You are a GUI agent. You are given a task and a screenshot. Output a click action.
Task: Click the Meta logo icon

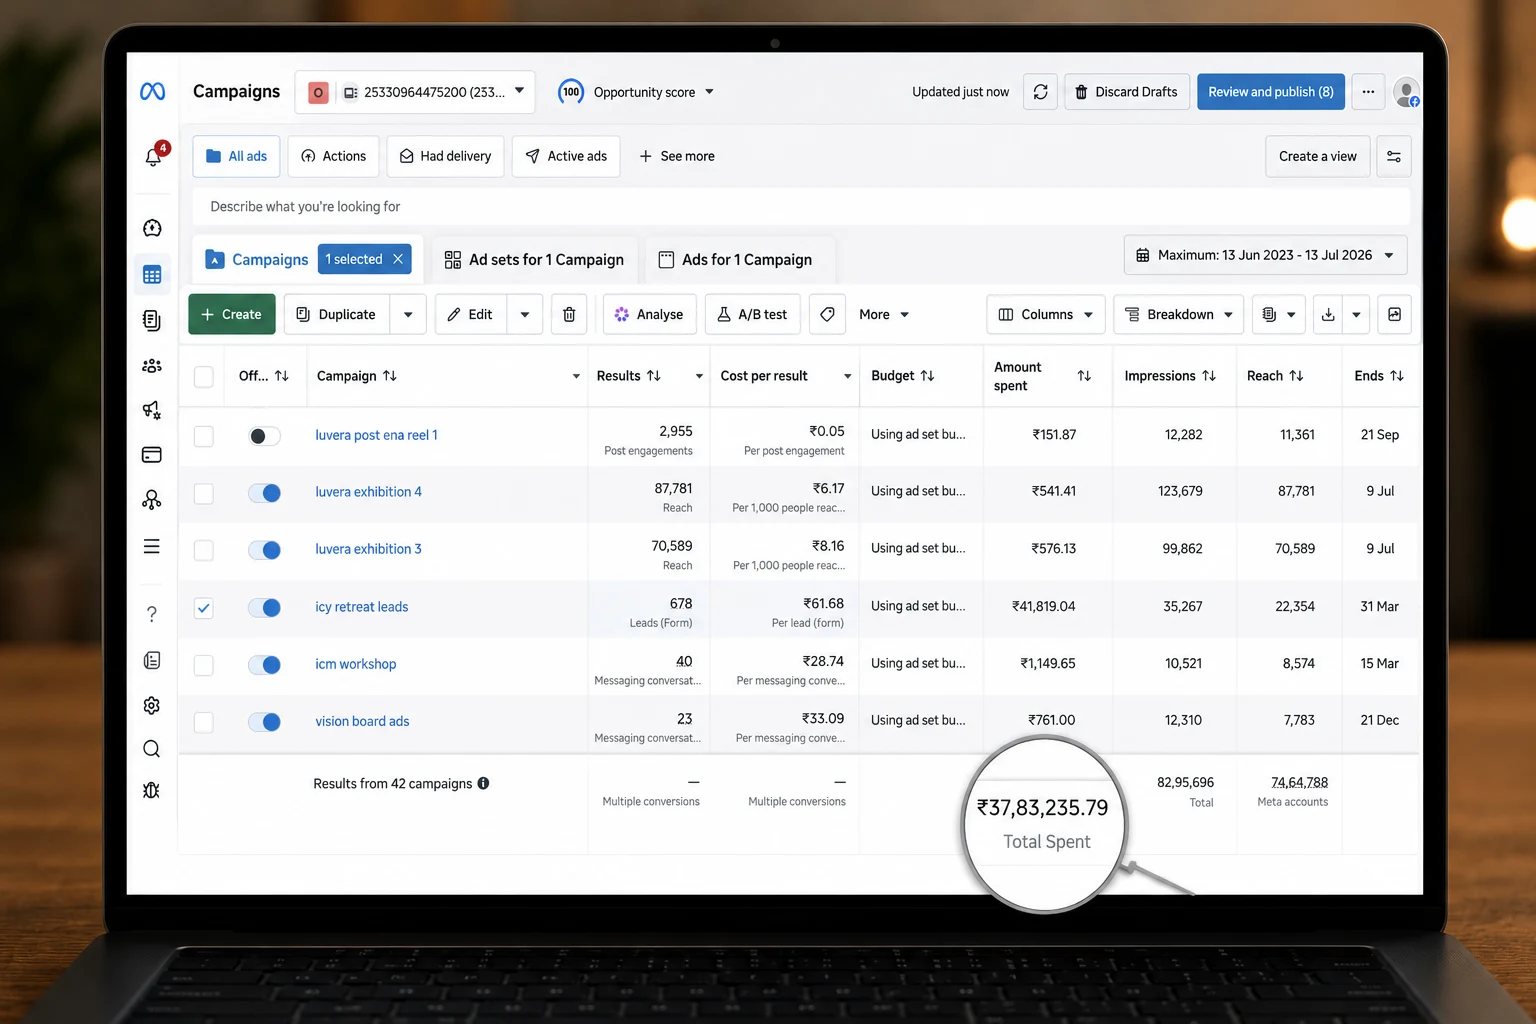coord(152,92)
